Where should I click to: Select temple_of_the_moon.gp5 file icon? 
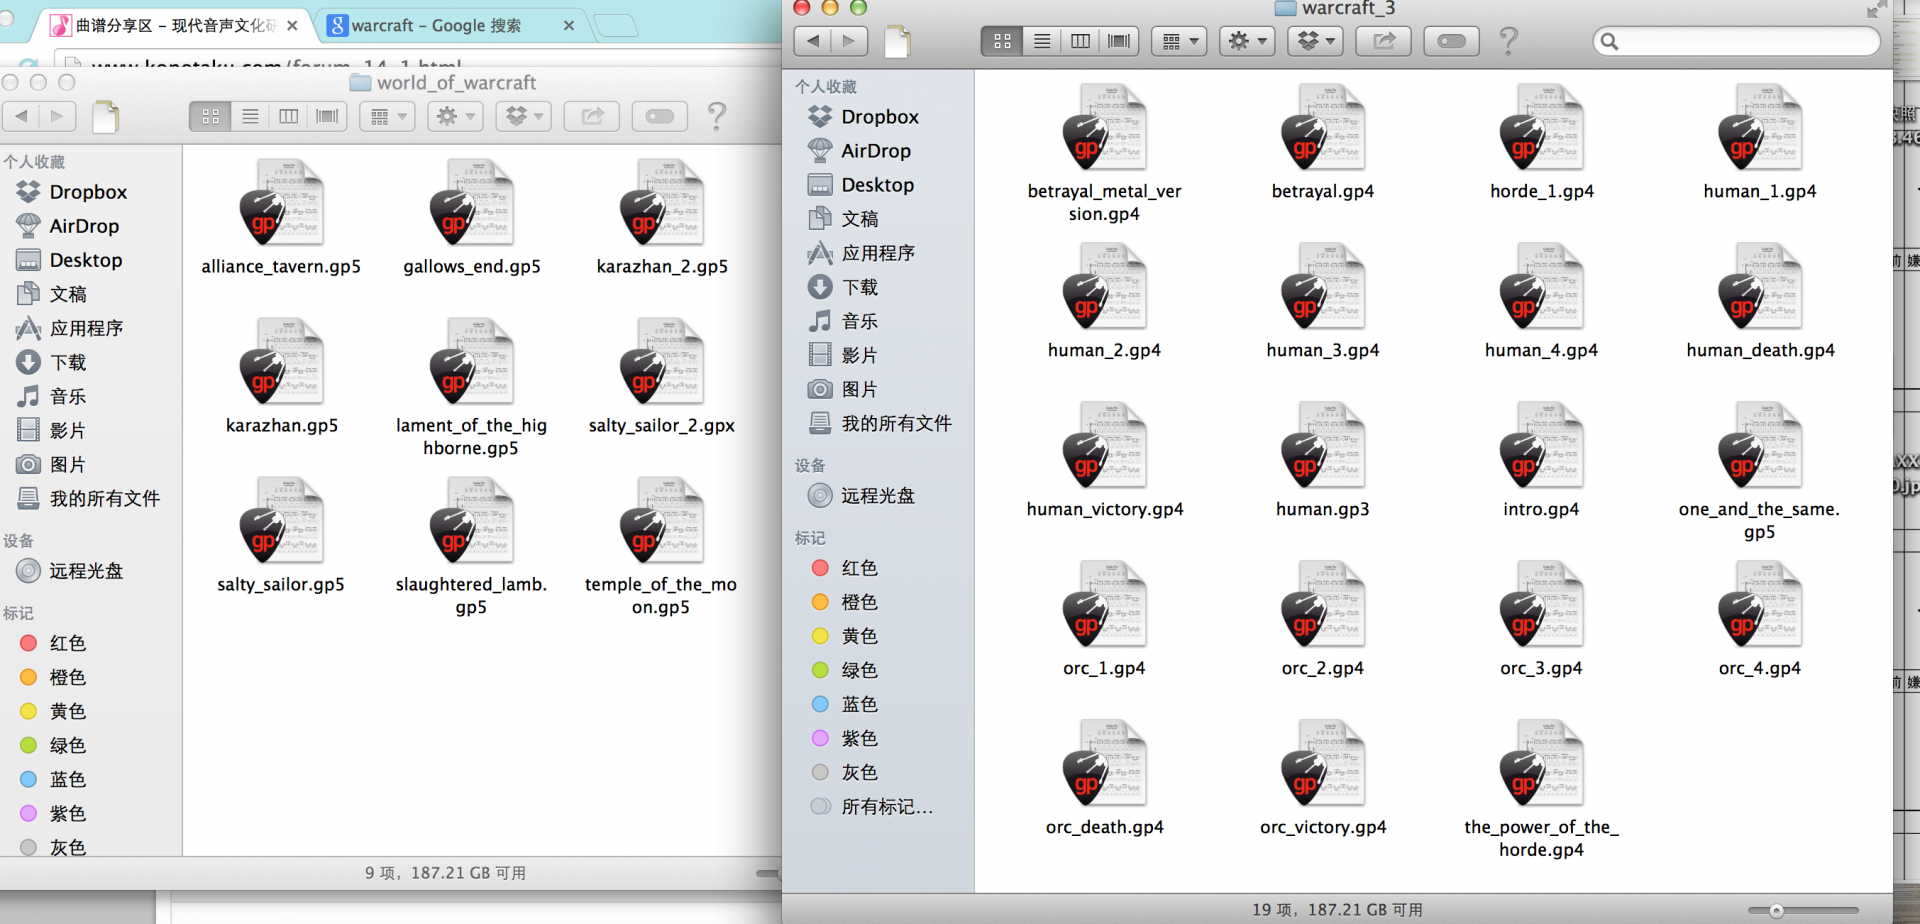click(x=661, y=521)
